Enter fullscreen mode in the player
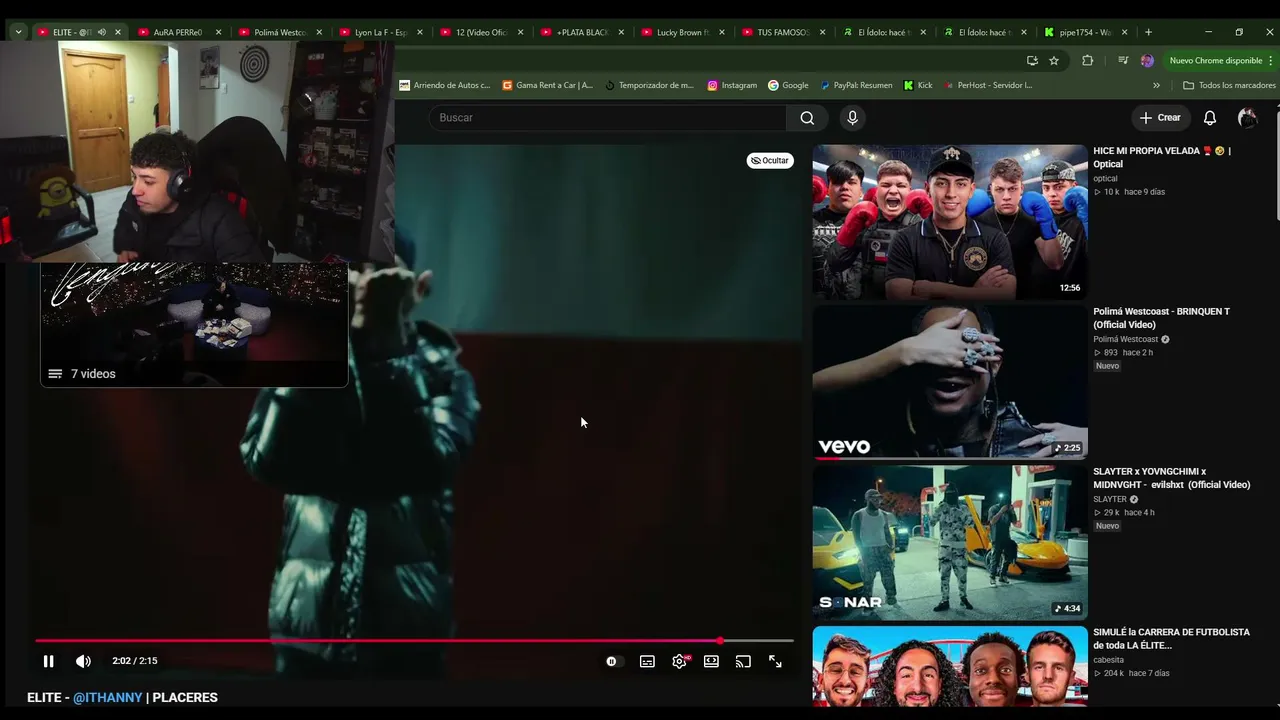Image resolution: width=1280 pixels, height=720 pixels. (775, 661)
